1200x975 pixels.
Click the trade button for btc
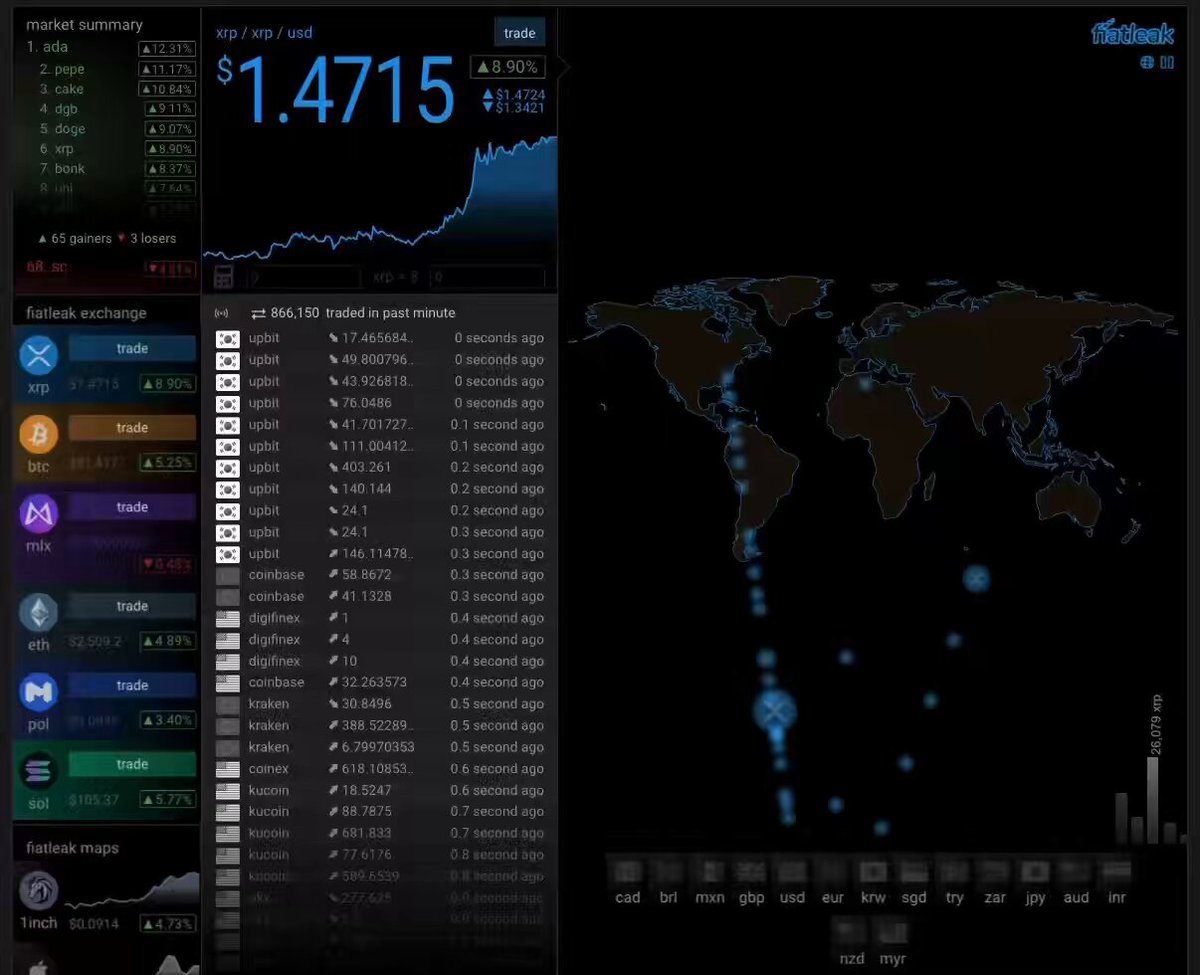(x=132, y=428)
